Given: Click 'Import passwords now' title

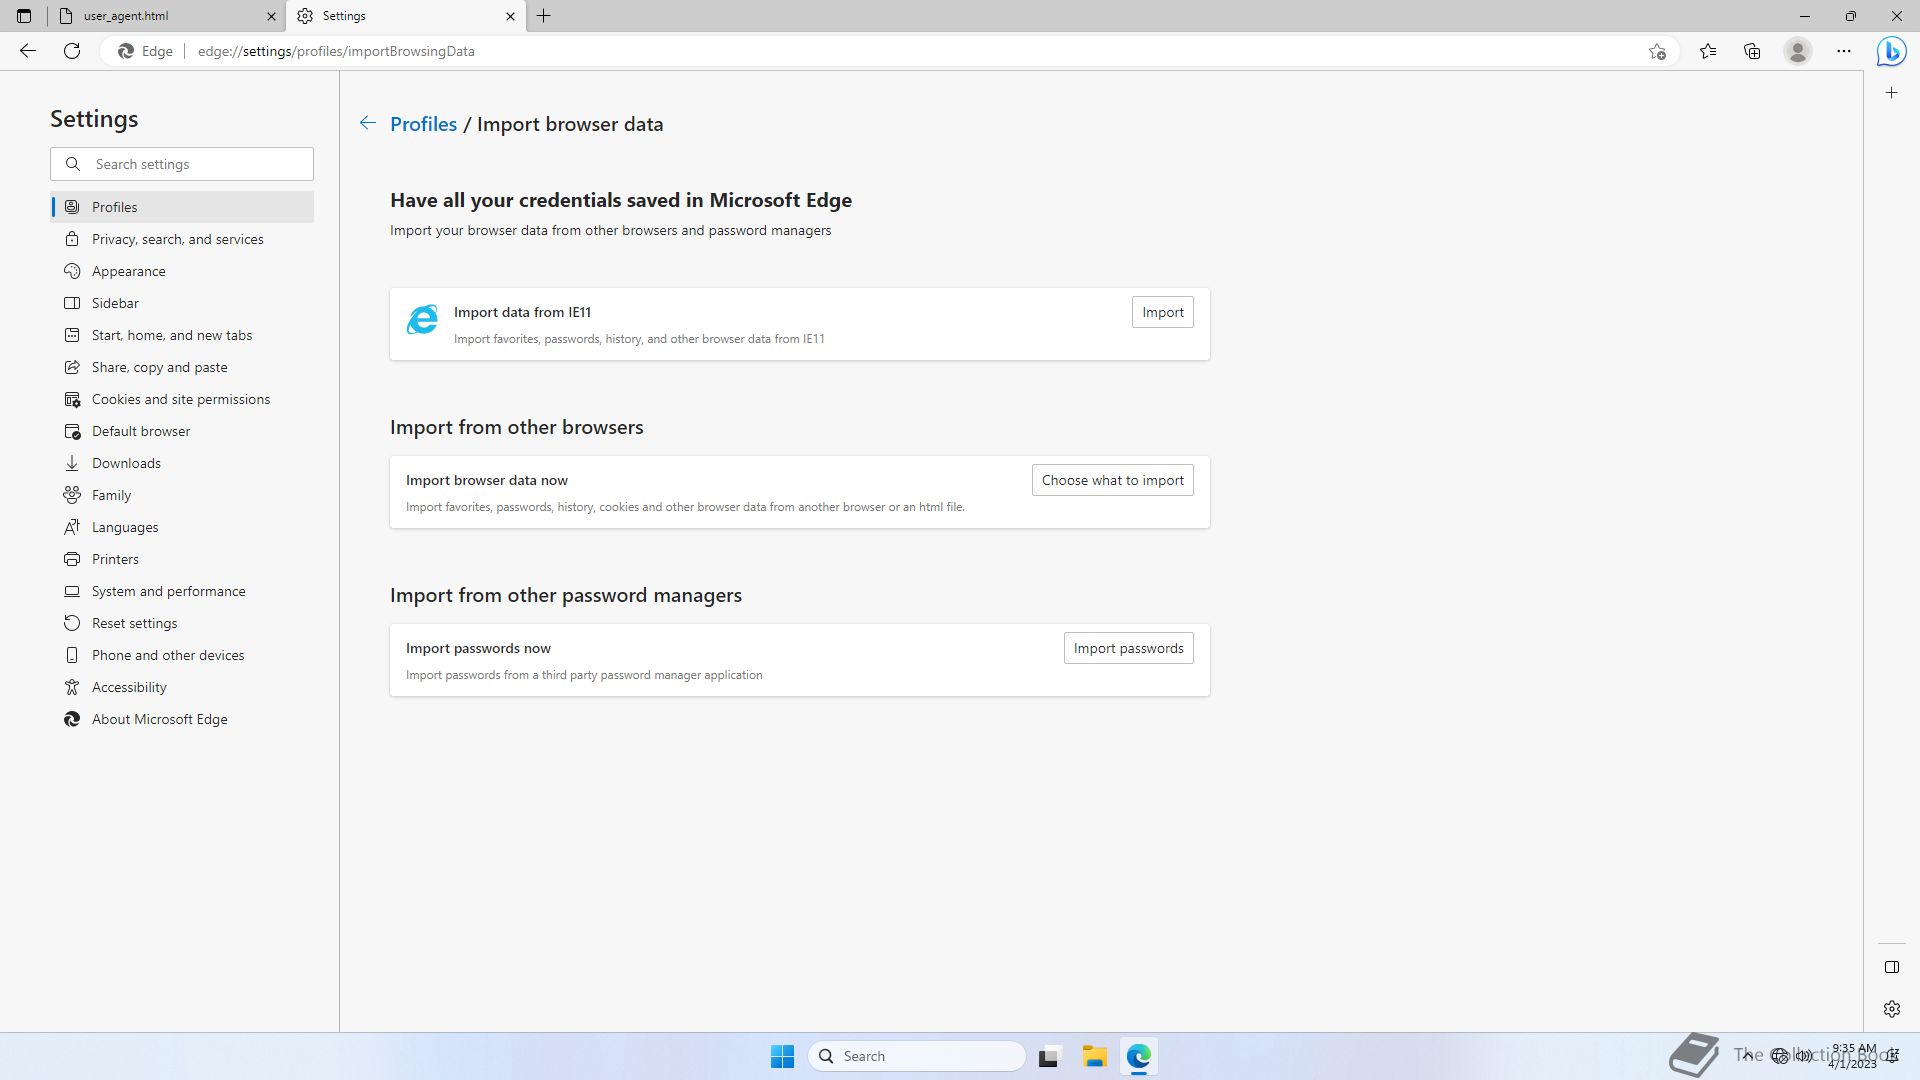Looking at the screenshot, I should pyautogui.click(x=478, y=648).
